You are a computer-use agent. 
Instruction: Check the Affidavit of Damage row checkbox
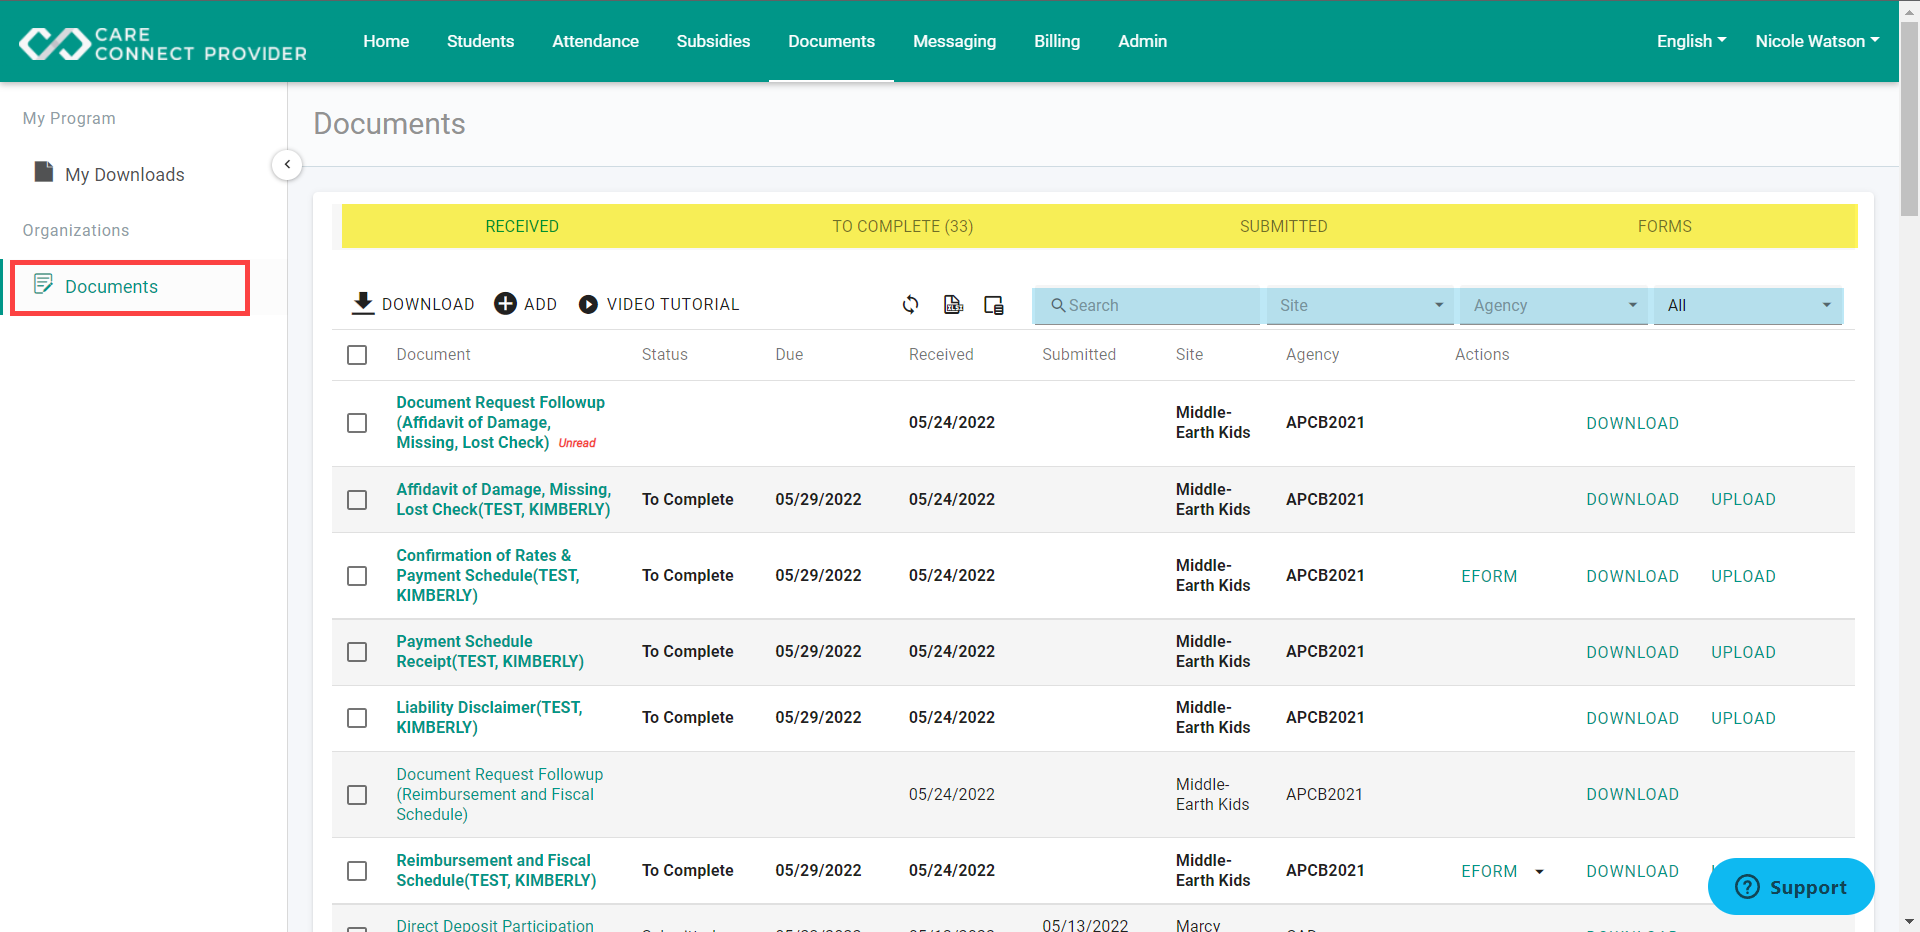pyautogui.click(x=357, y=499)
